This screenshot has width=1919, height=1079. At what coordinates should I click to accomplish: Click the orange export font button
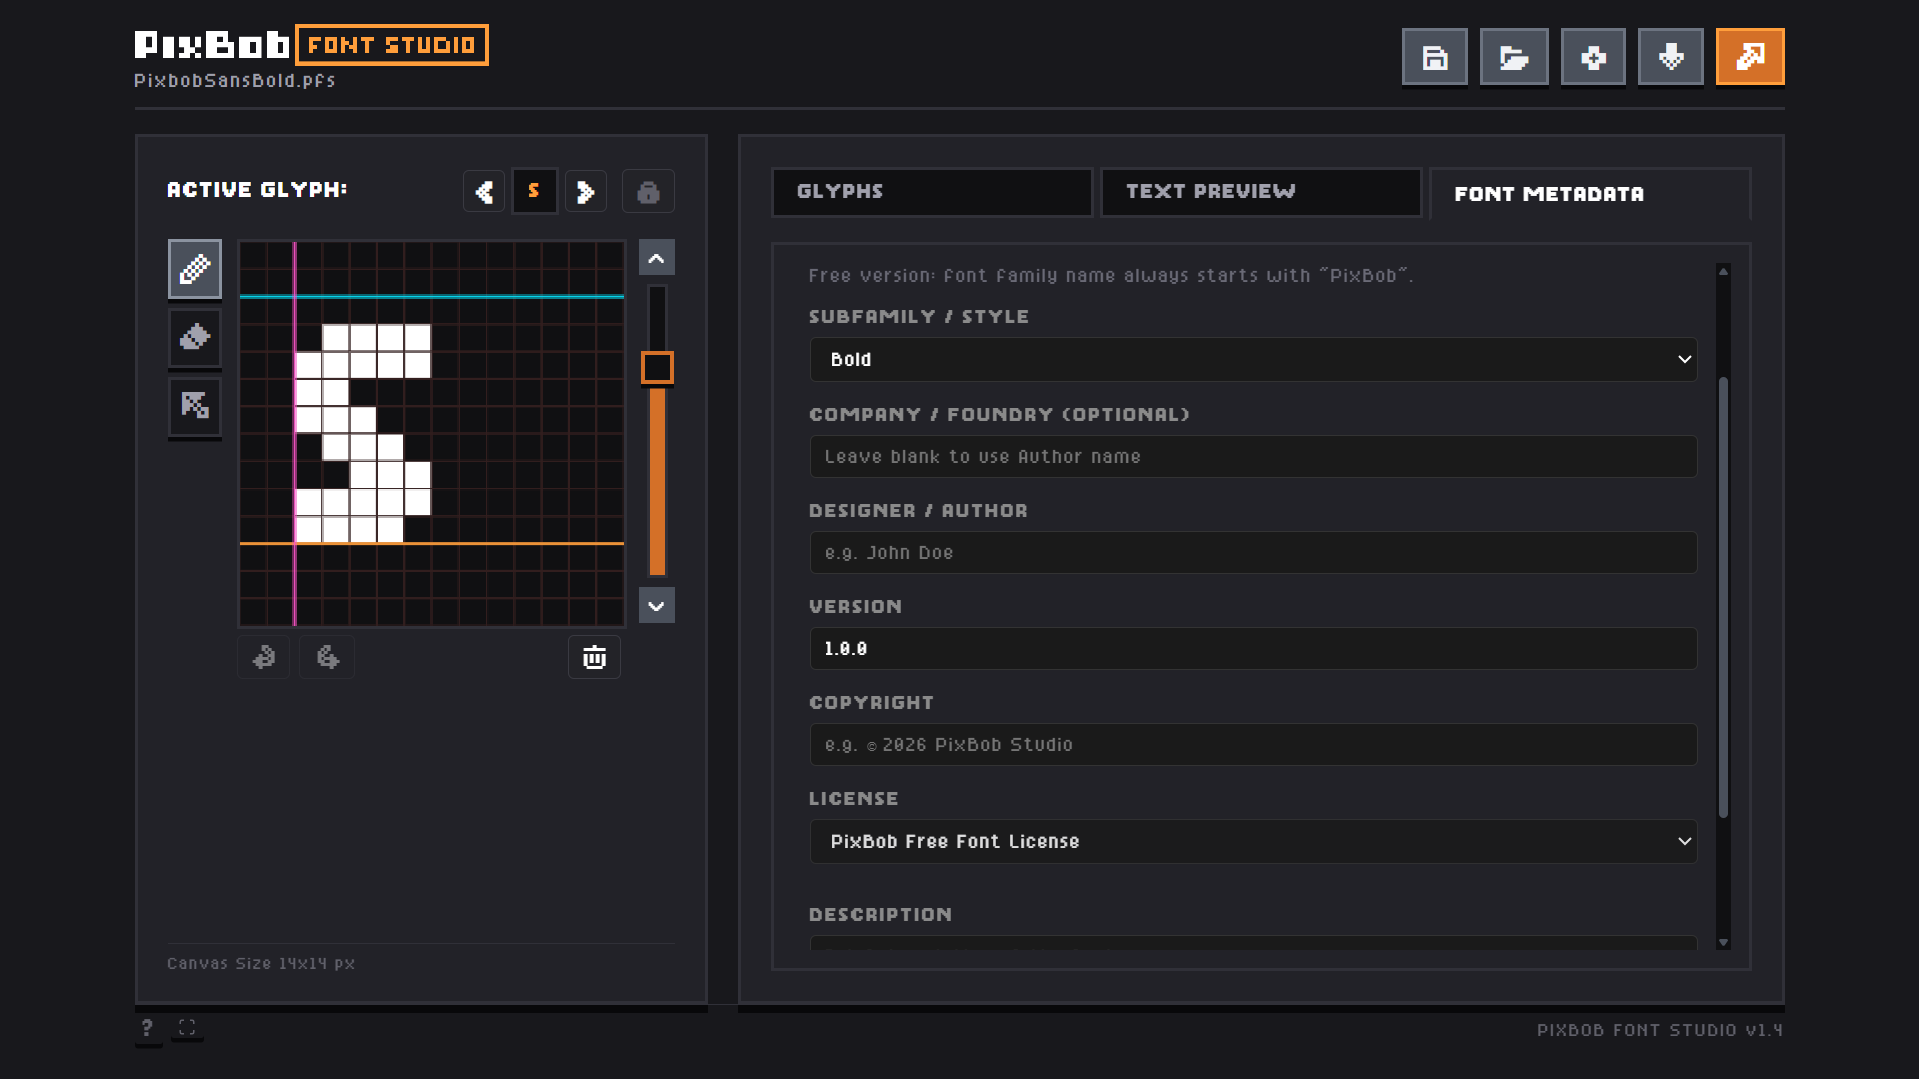[1750, 57]
